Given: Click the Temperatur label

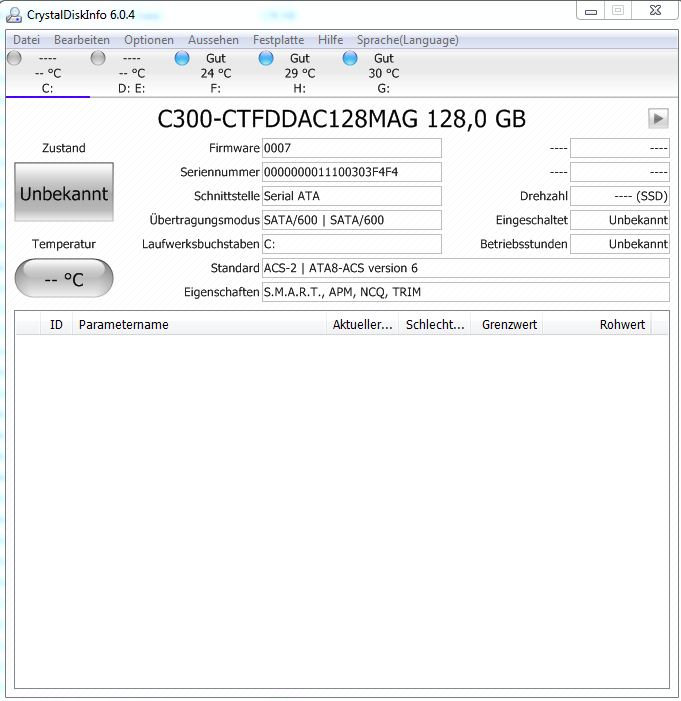Looking at the screenshot, I should pos(64,244).
